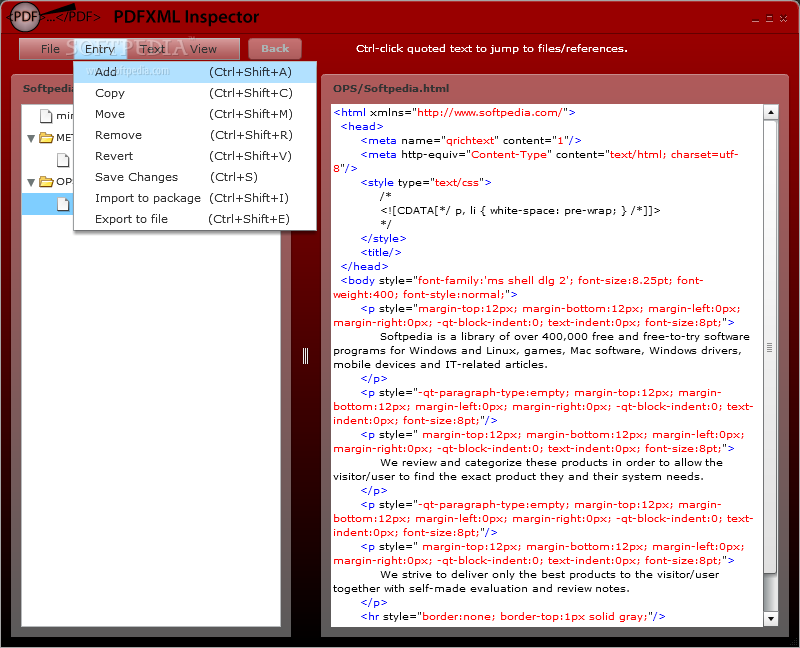Select file icon under META folder

pyautogui.click(x=63, y=160)
